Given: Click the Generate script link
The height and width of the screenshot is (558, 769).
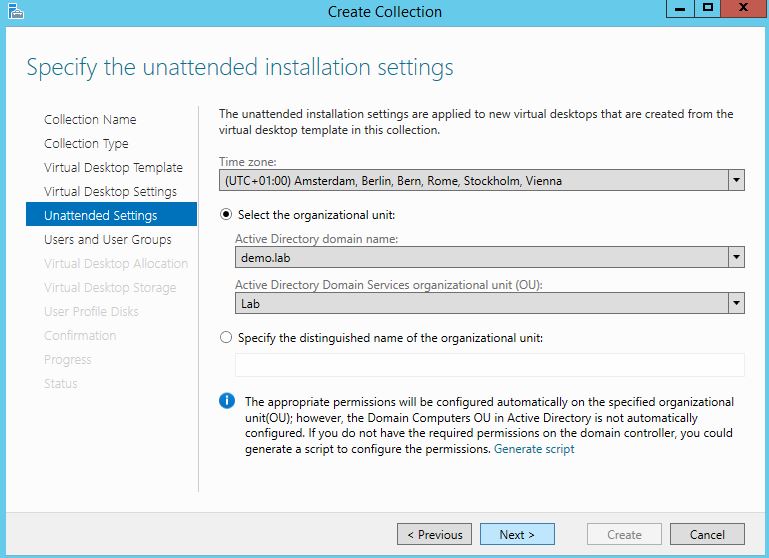Looking at the screenshot, I should tap(534, 449).
